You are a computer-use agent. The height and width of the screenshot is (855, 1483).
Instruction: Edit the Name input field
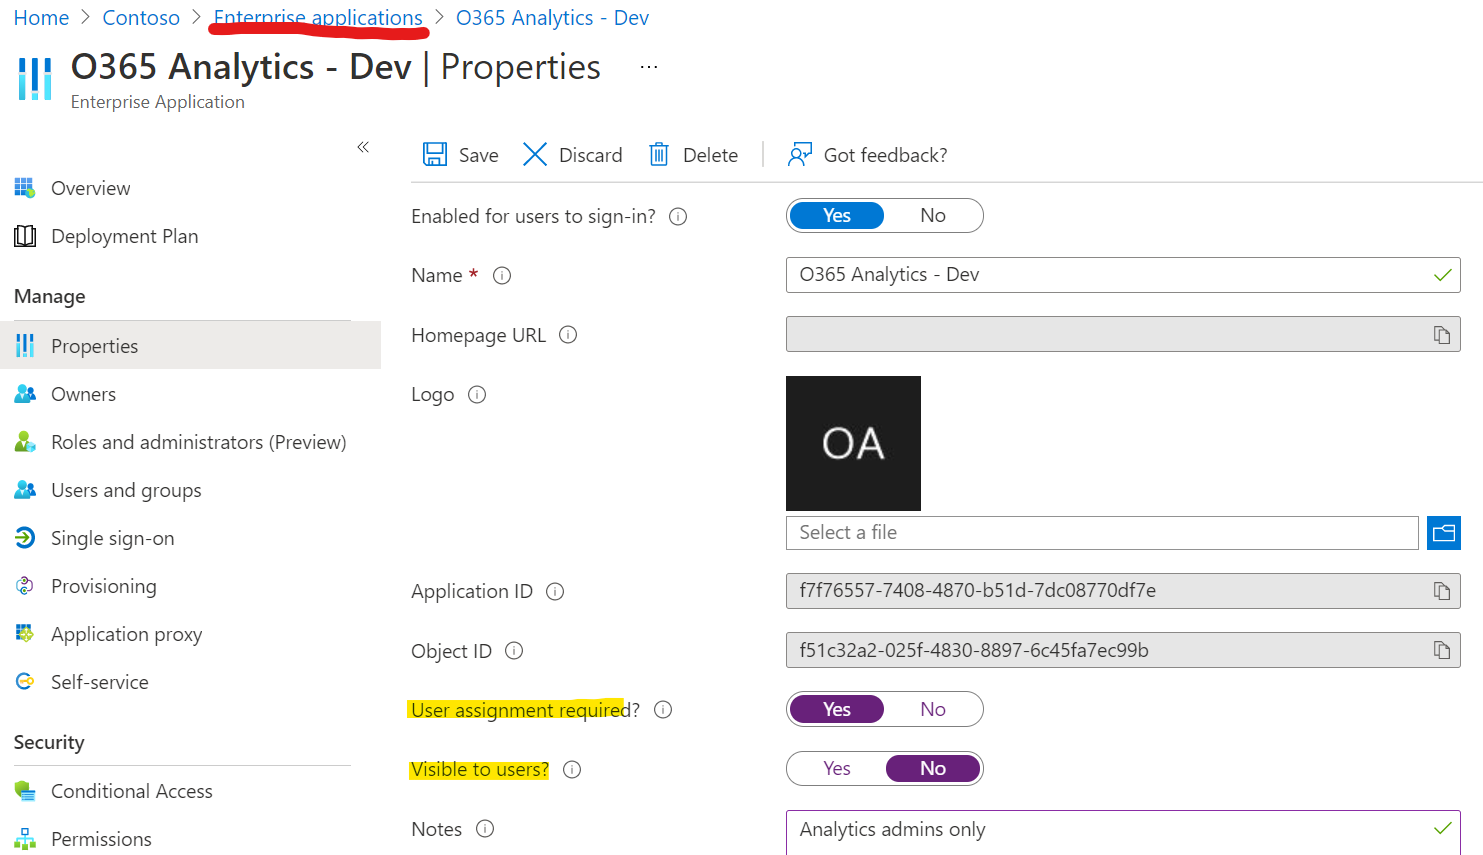pyautogui.click(x=1123, y=275)
